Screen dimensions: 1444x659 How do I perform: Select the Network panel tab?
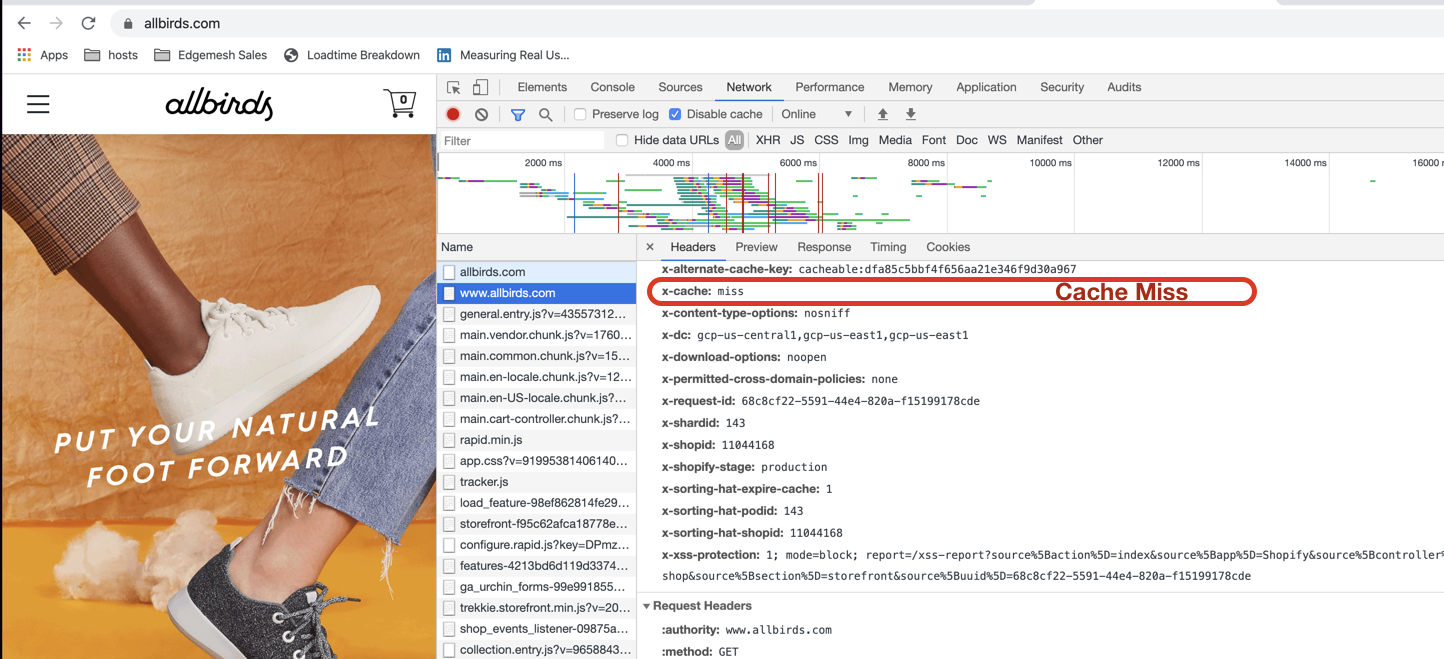click(749, 87)
